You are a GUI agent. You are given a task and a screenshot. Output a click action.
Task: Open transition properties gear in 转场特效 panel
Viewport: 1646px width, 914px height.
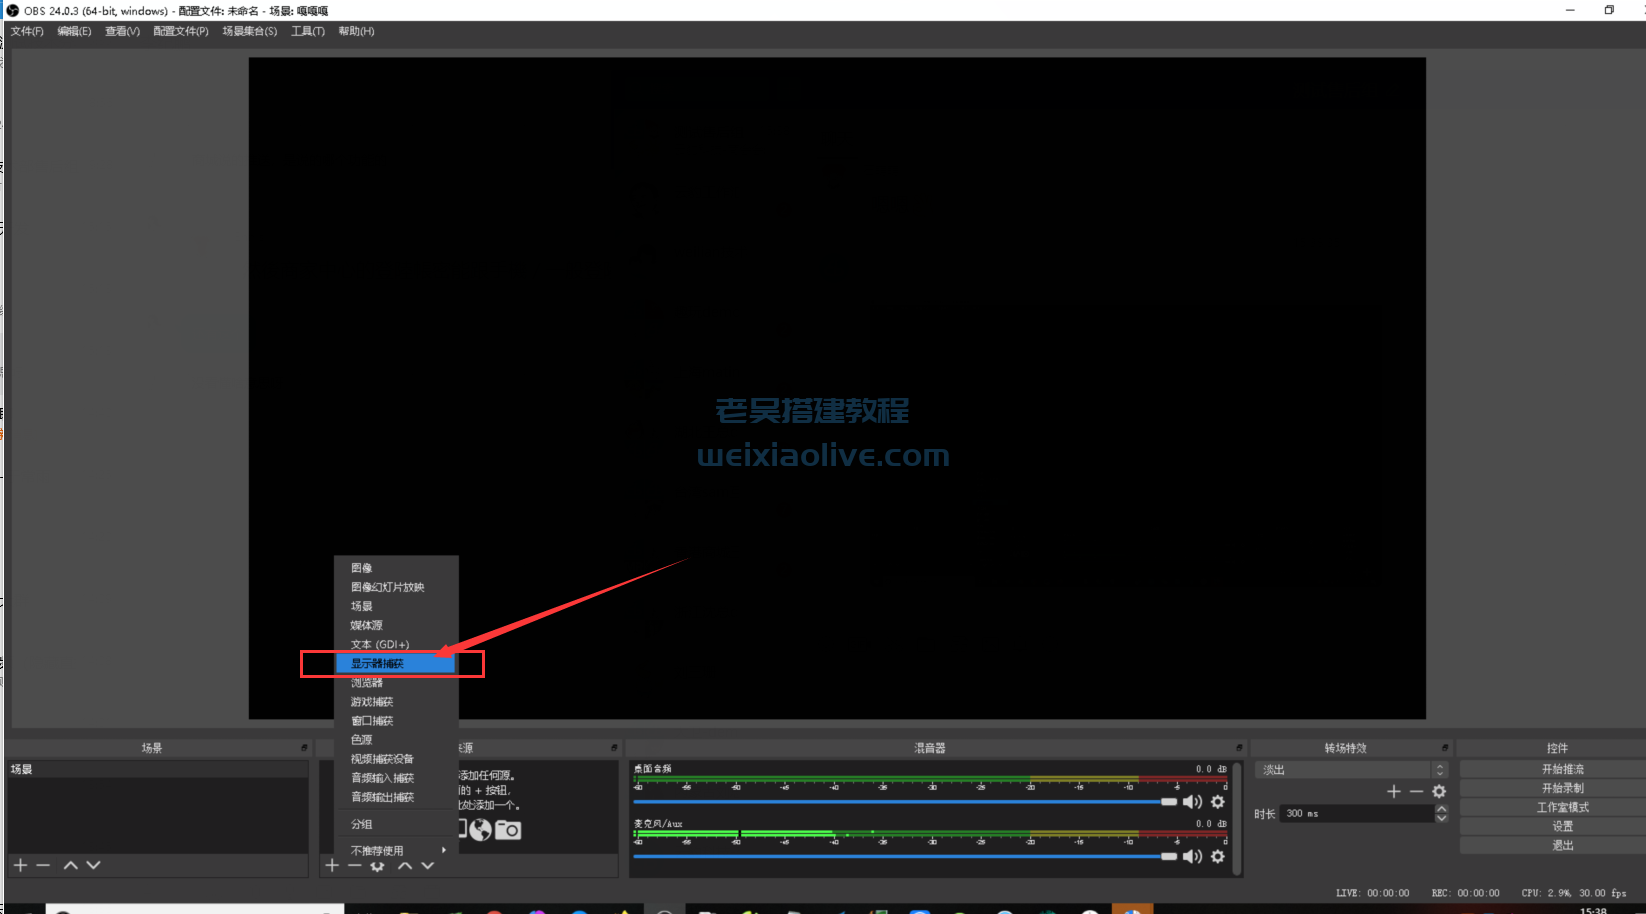pyautogui.click(x=1439, y=791)
